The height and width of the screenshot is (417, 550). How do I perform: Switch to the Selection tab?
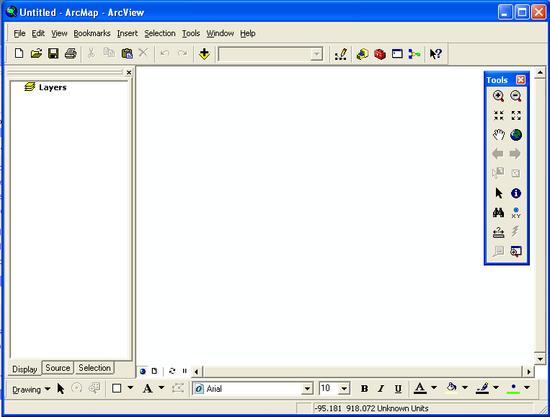(94, 368)
